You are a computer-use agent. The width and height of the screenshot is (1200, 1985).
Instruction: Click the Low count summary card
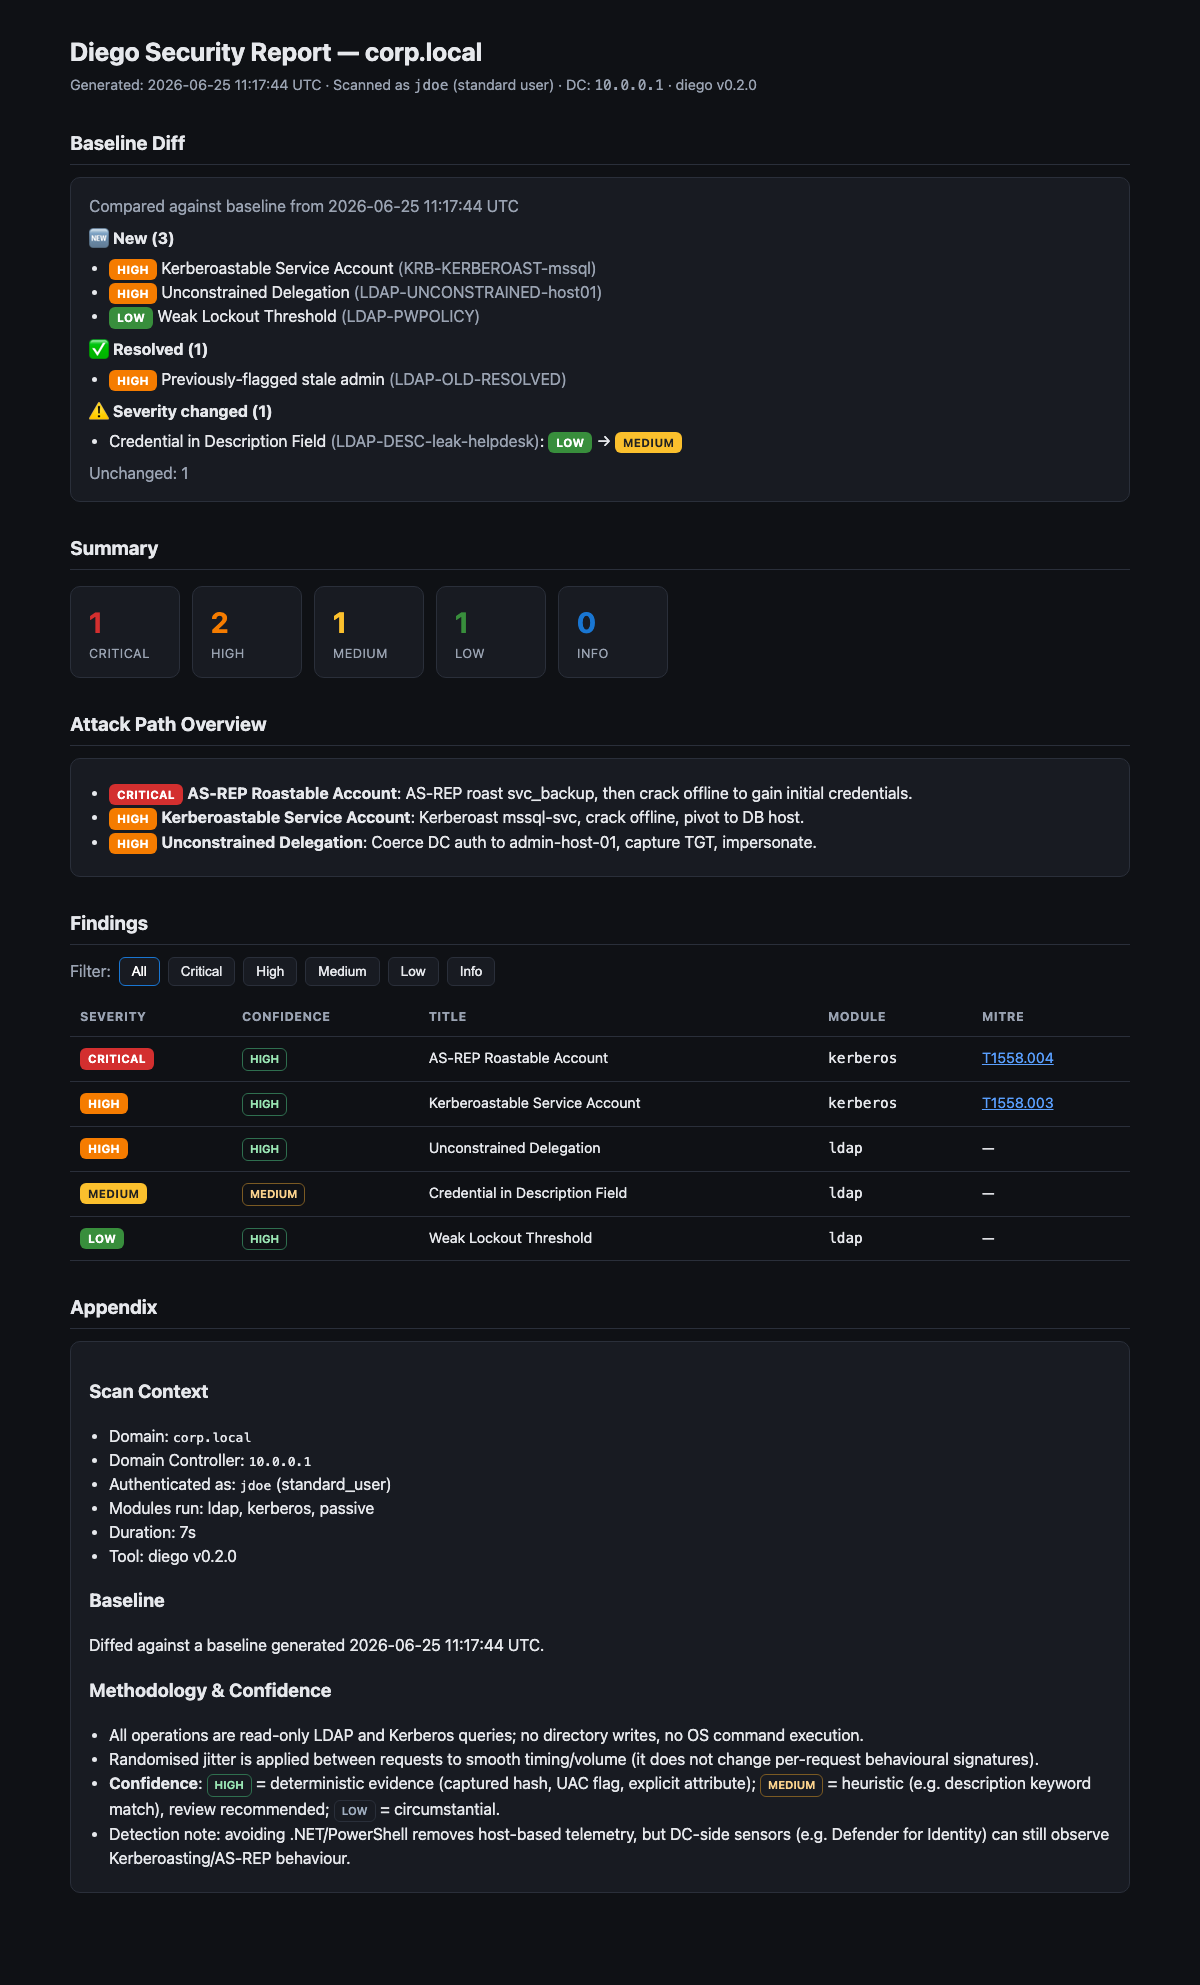[491, 632]
